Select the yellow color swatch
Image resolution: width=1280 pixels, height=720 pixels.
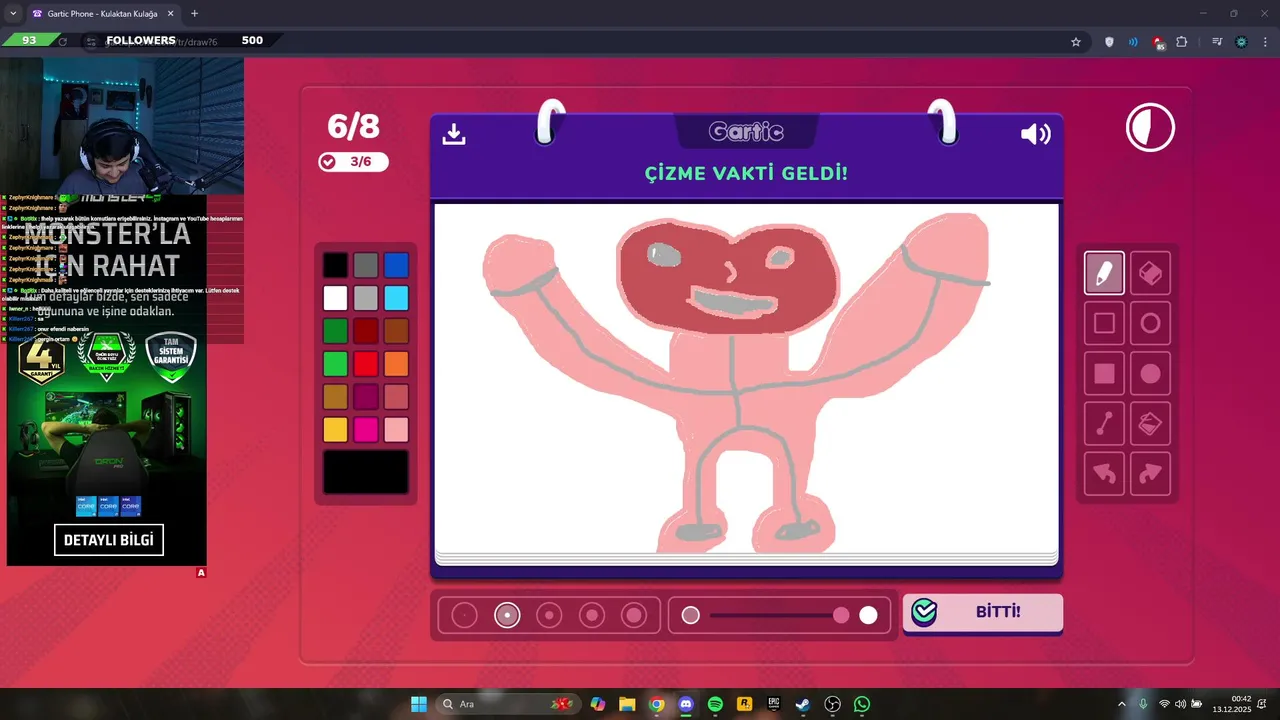click(335, 430)
